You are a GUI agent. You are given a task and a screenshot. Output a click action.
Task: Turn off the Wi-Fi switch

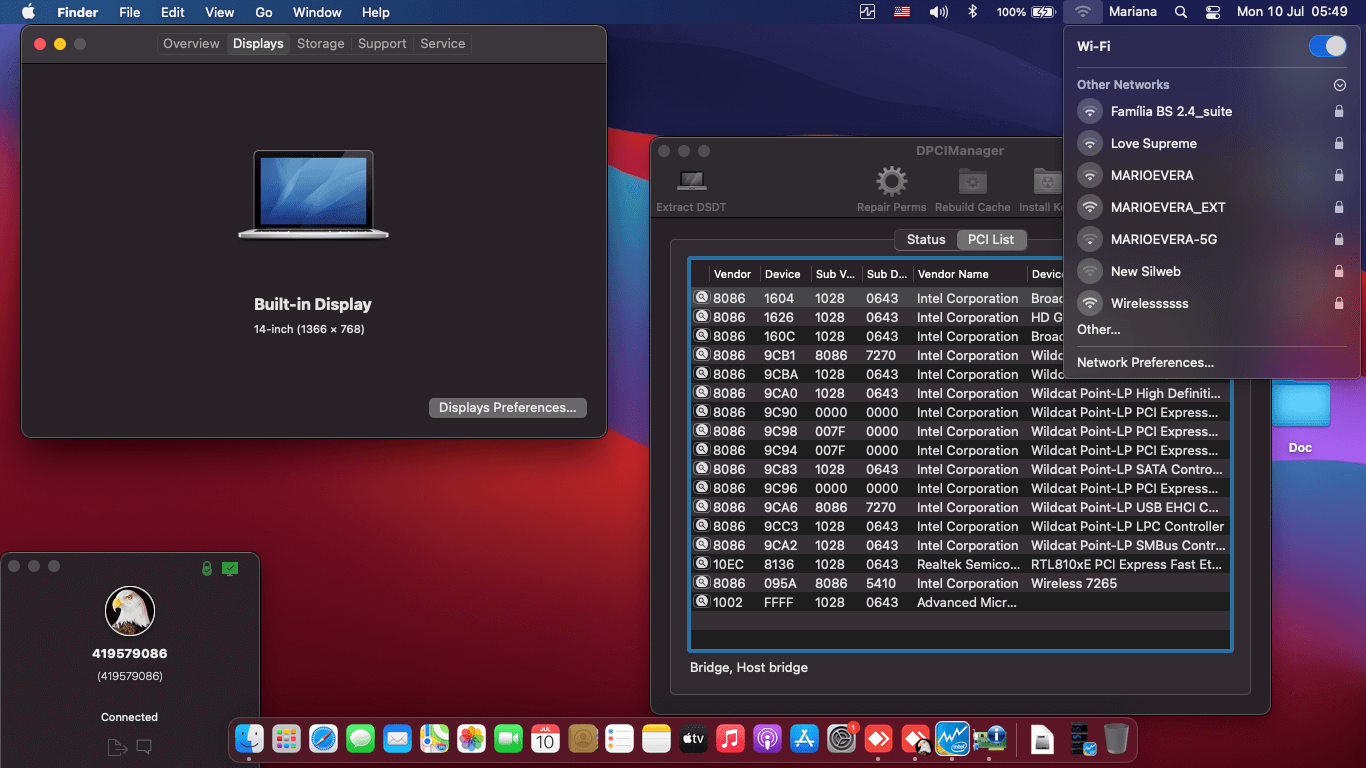pos(1328,46)
